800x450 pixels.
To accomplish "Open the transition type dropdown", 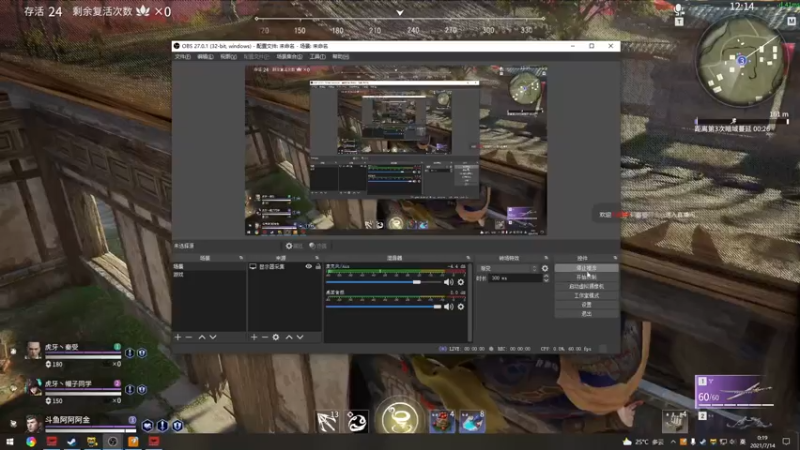I will pos(508,268).
